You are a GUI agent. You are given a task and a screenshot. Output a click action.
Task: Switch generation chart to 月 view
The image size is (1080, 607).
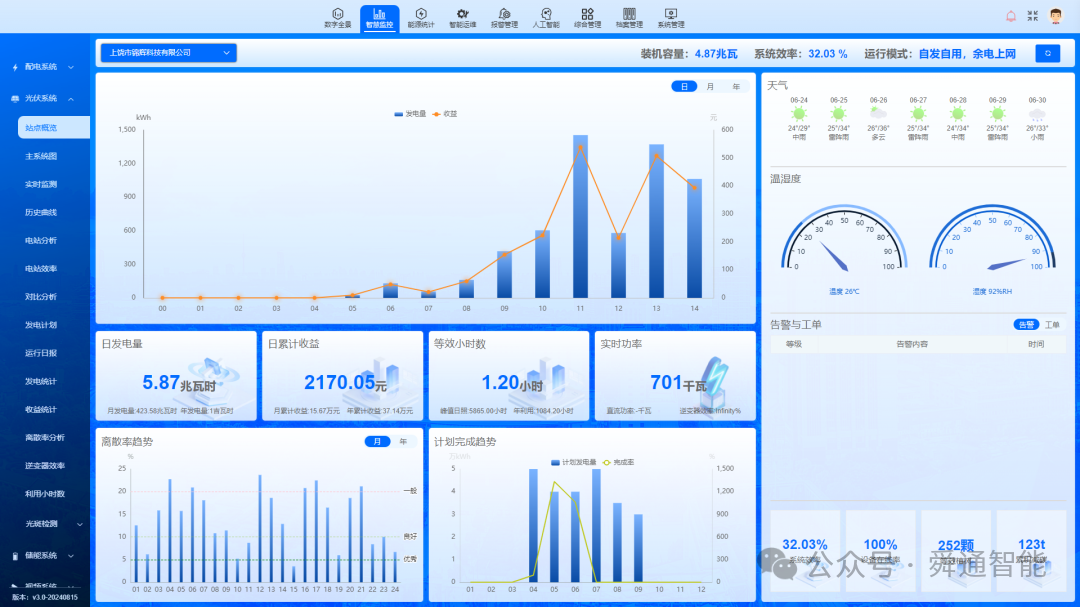[x=710, y=86]
